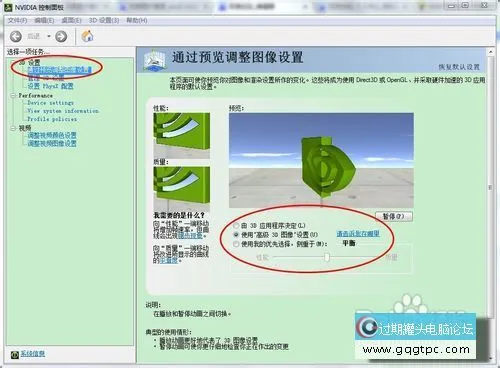Screen dimensions: 500x368
Task: Click the system information icon at bottom left
Action: tap(15, 354)
